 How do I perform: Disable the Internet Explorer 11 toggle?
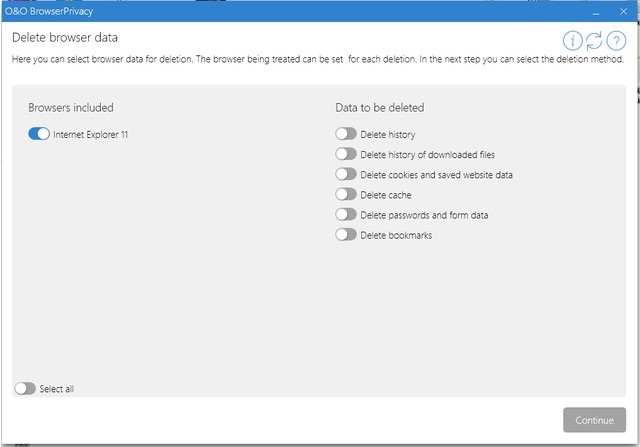[39, 134]
